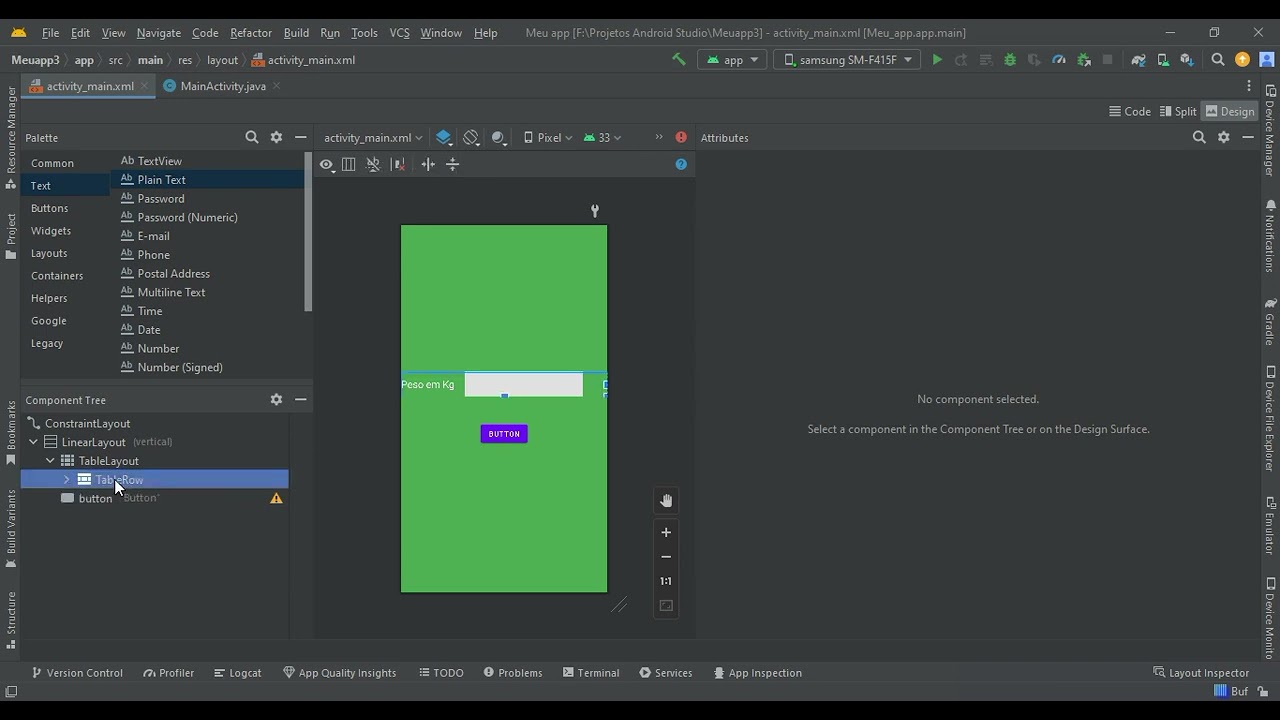Open Palette settings gear icon
Screen dimensions: 1280x720
[x=276, y=137]
